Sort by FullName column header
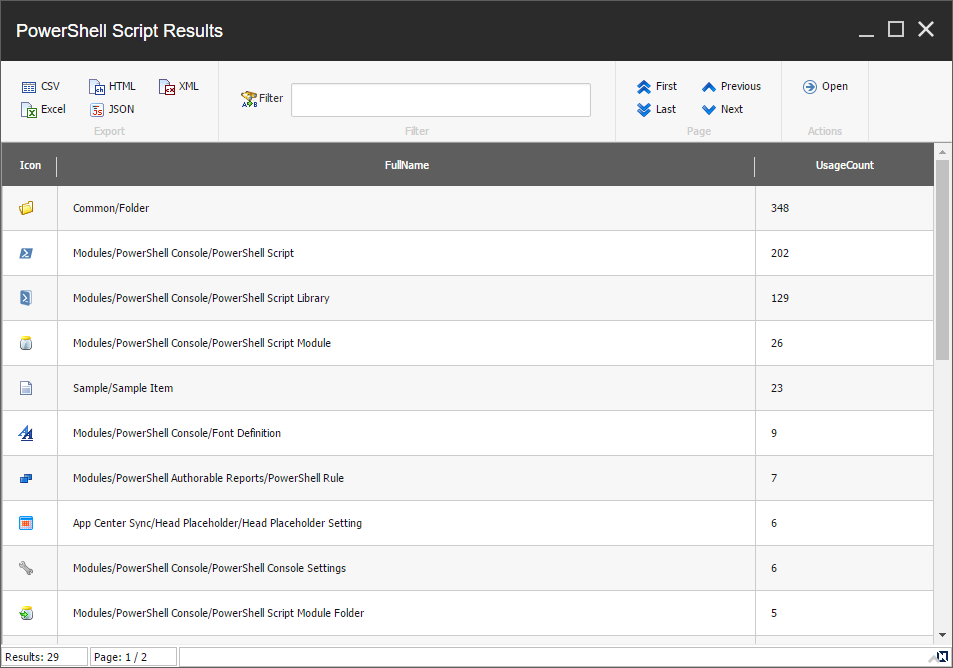This screenshot has width=953, height=668. [407, 165]
